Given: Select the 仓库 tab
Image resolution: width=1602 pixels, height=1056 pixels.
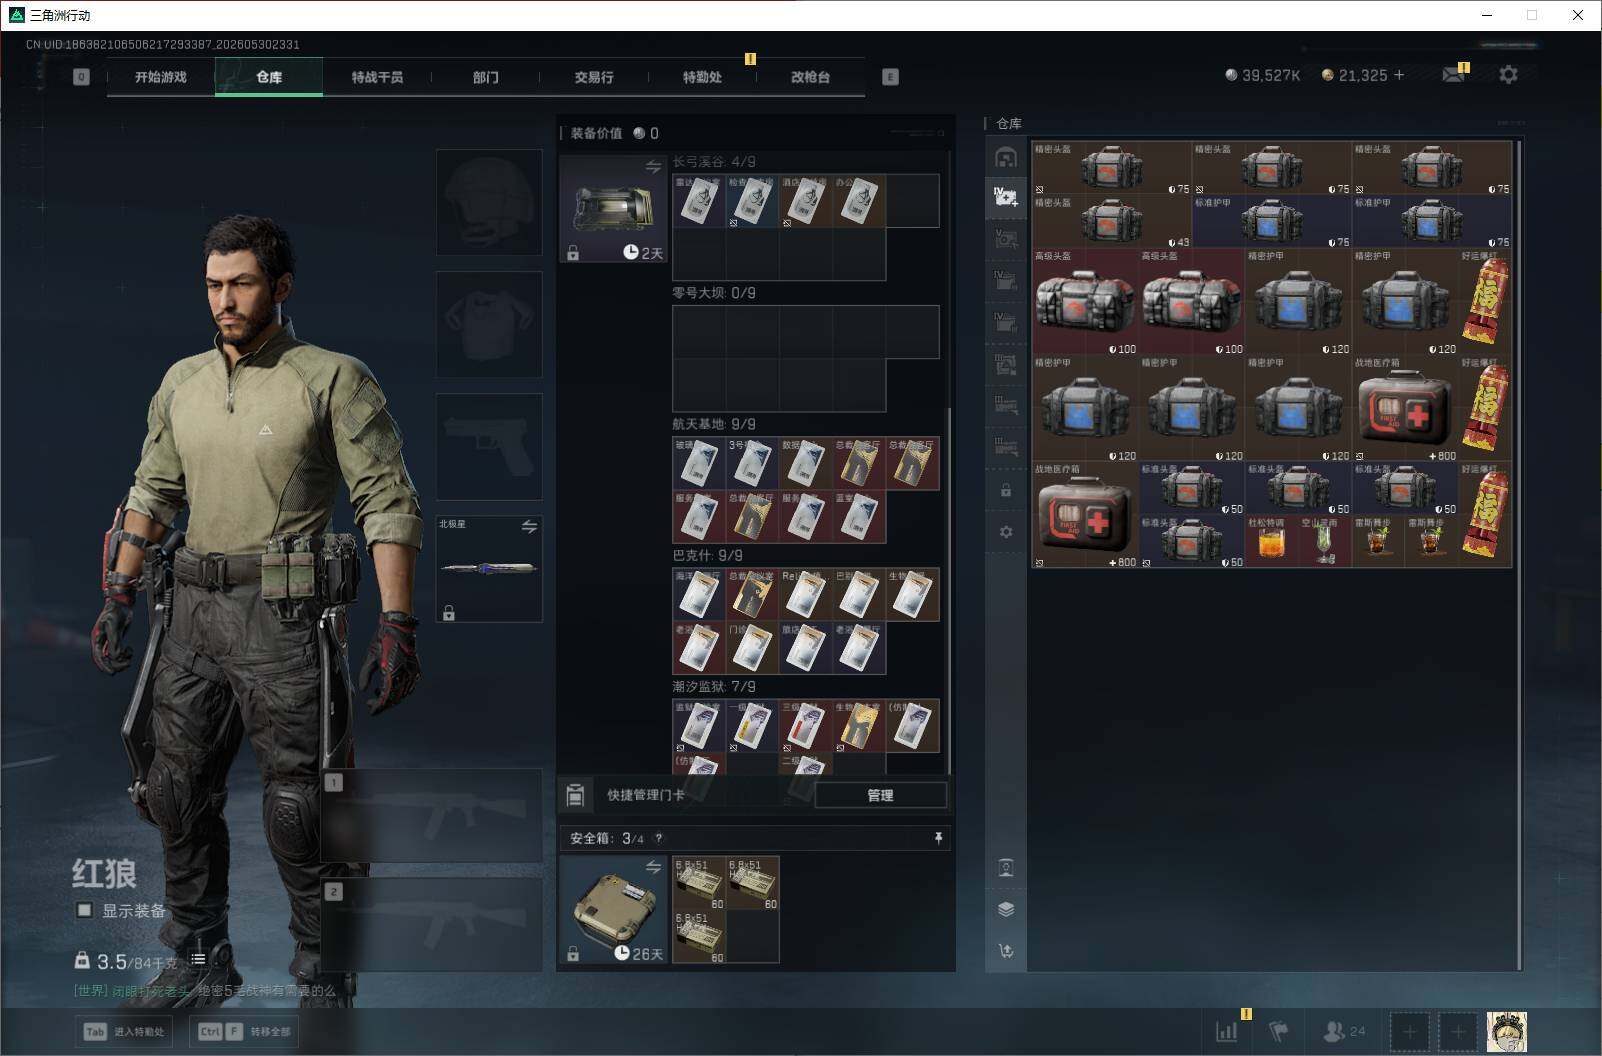Looking at the screenshot, I should (269, 77).
